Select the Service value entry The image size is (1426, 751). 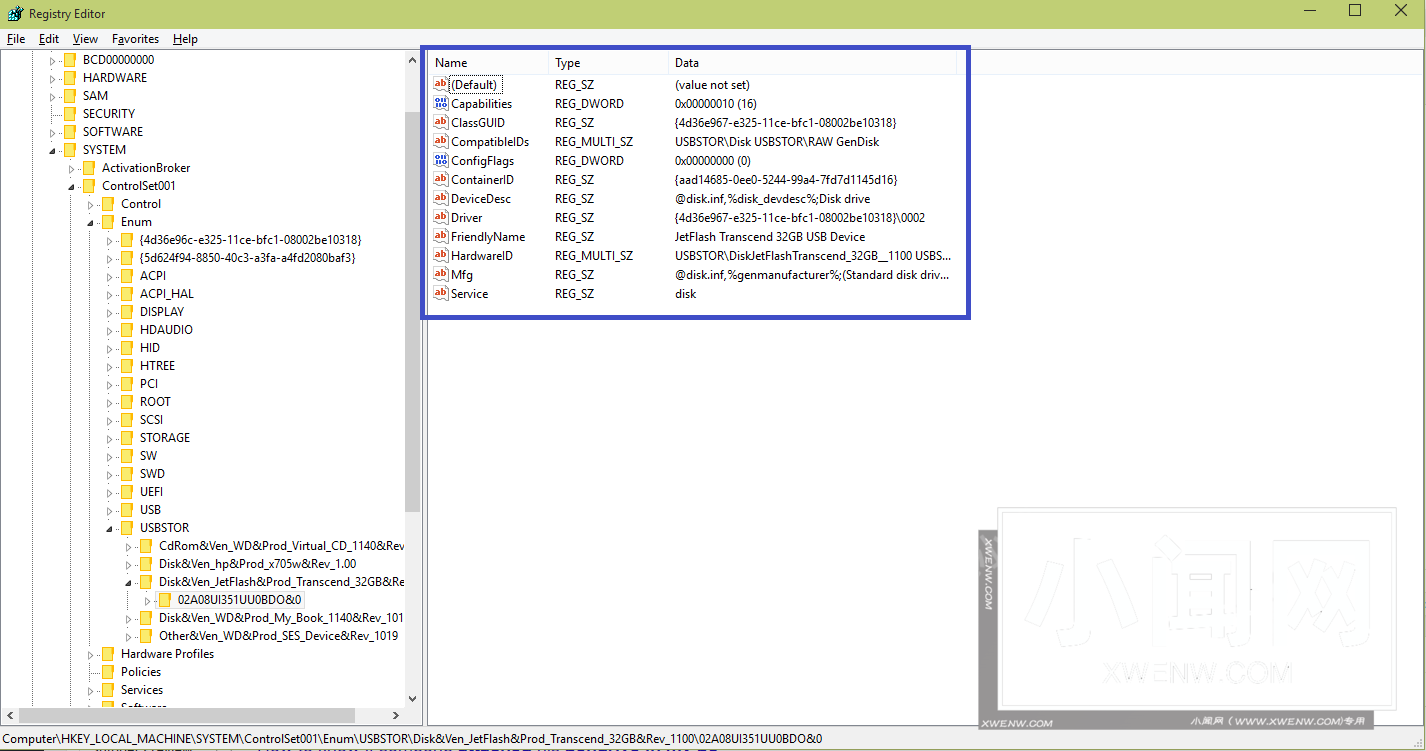coord(469,294)
